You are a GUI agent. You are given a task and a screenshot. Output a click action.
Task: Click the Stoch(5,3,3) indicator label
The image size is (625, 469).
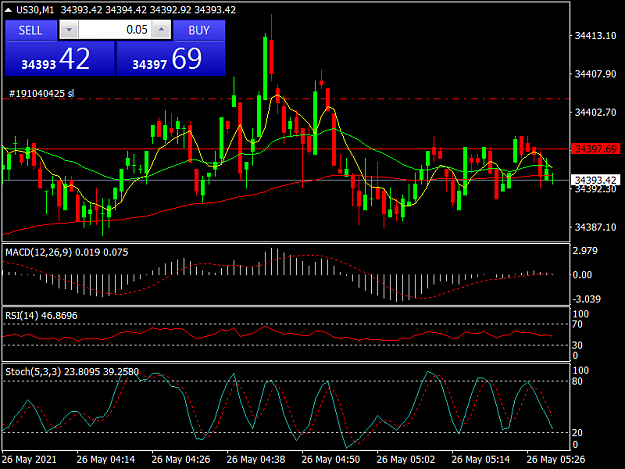tap(33, 372)
